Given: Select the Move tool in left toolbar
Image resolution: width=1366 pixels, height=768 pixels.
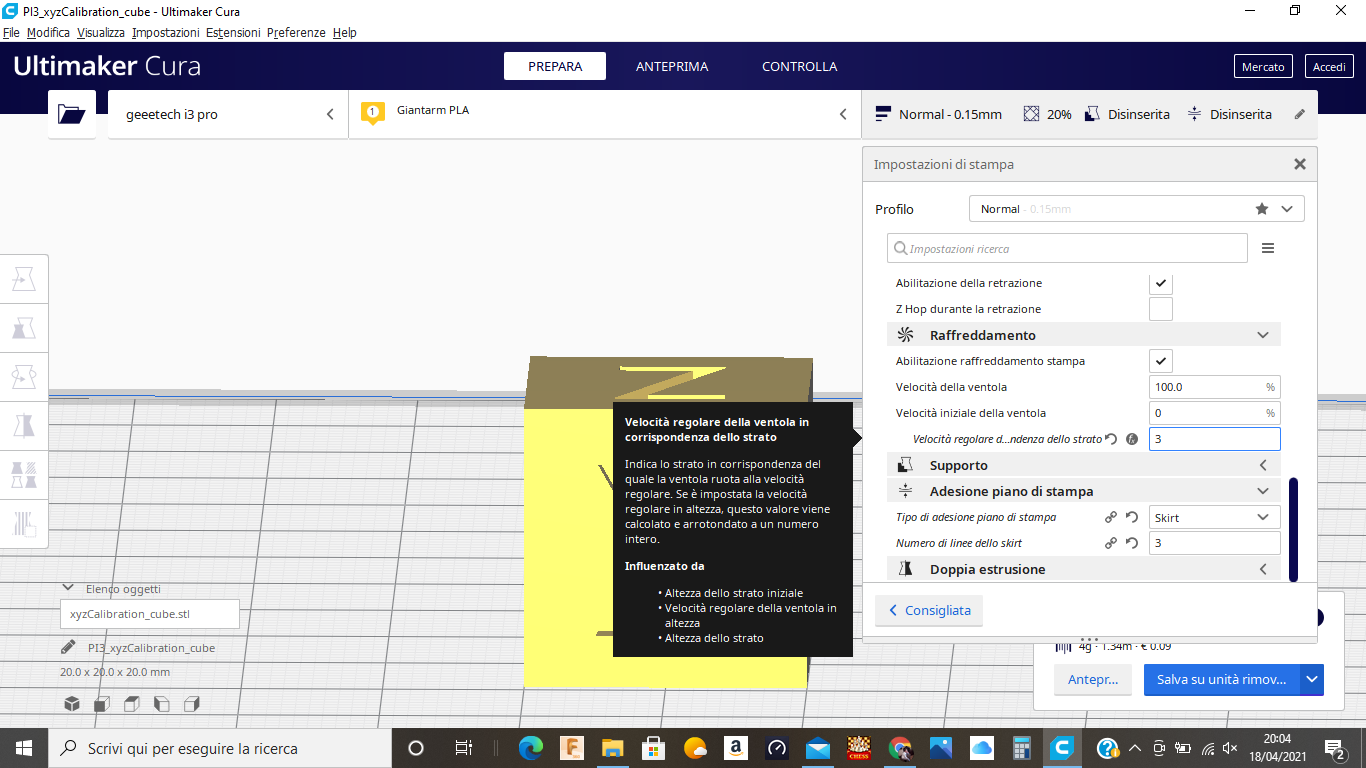Looking at the screenshot, I should point(24,279).
